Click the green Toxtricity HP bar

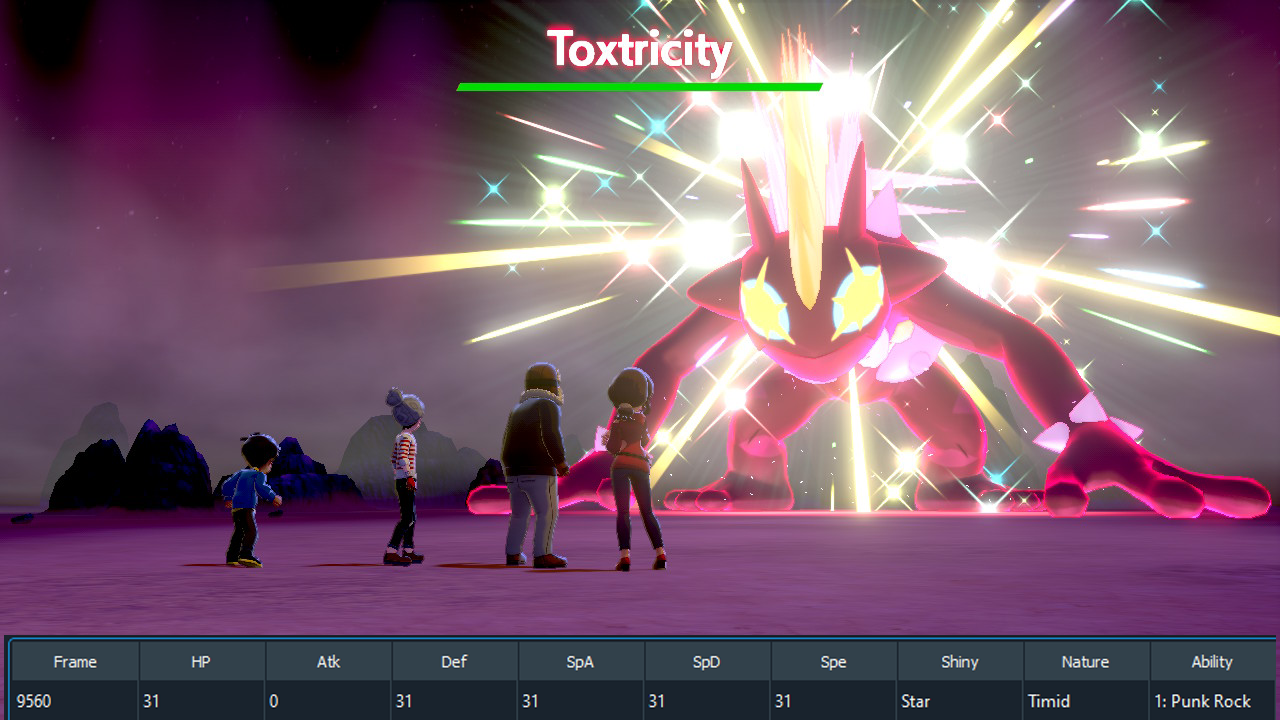(640, 87)
